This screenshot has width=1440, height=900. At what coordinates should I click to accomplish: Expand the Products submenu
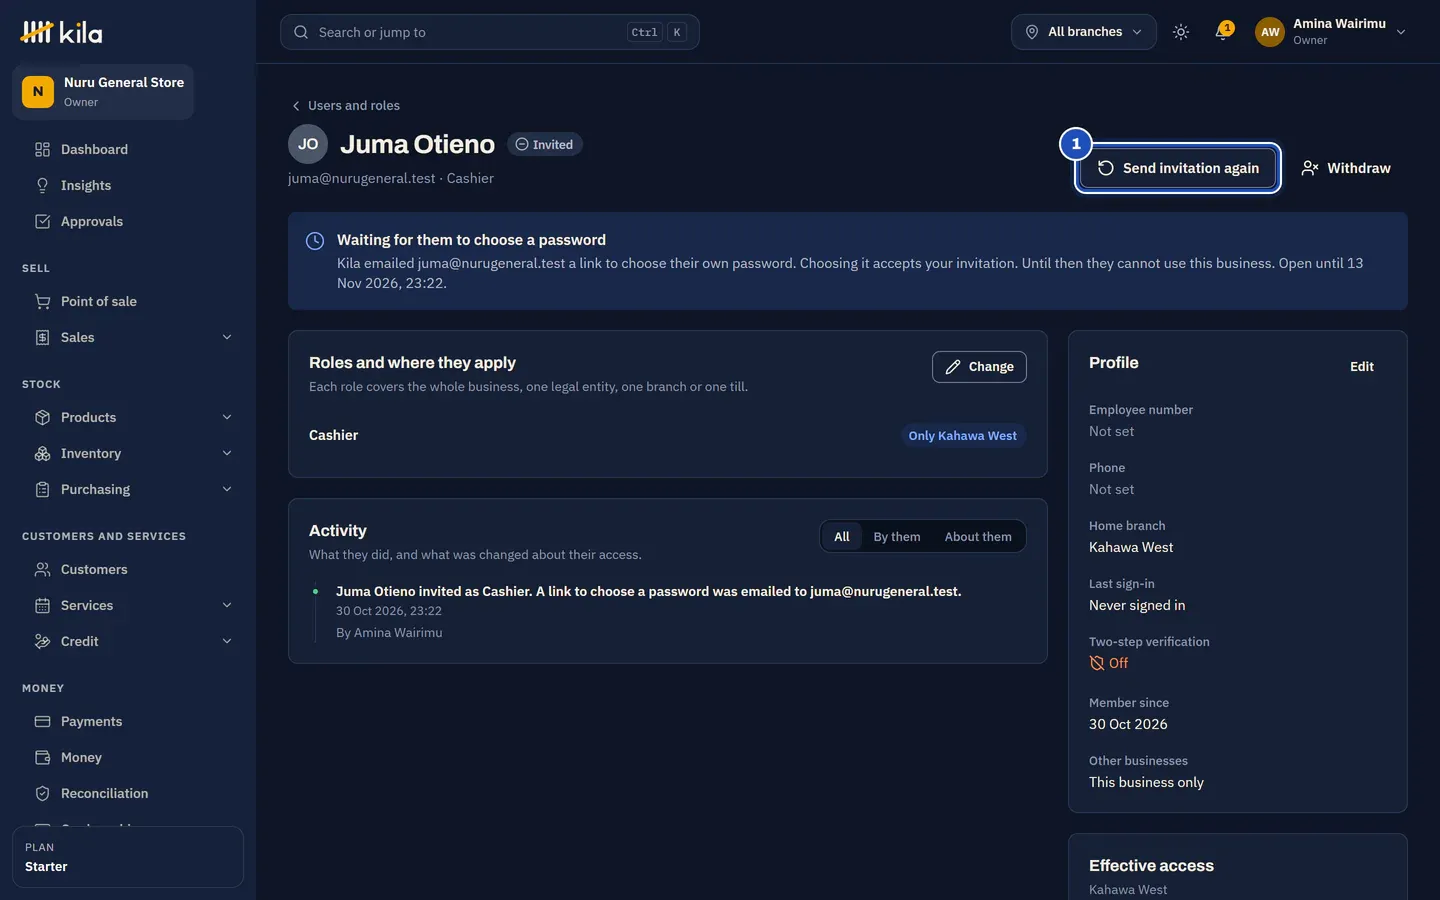(227, 417)
